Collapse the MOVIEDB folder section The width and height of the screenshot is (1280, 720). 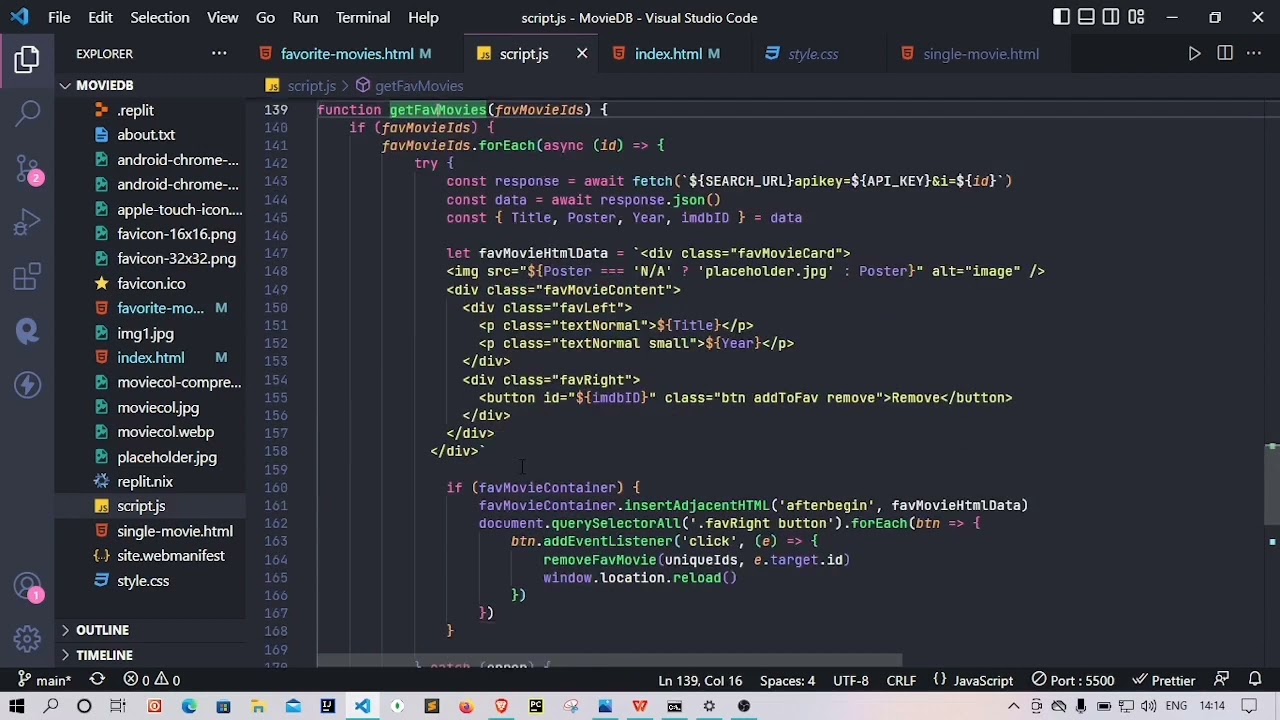click(x=150, y=85)
